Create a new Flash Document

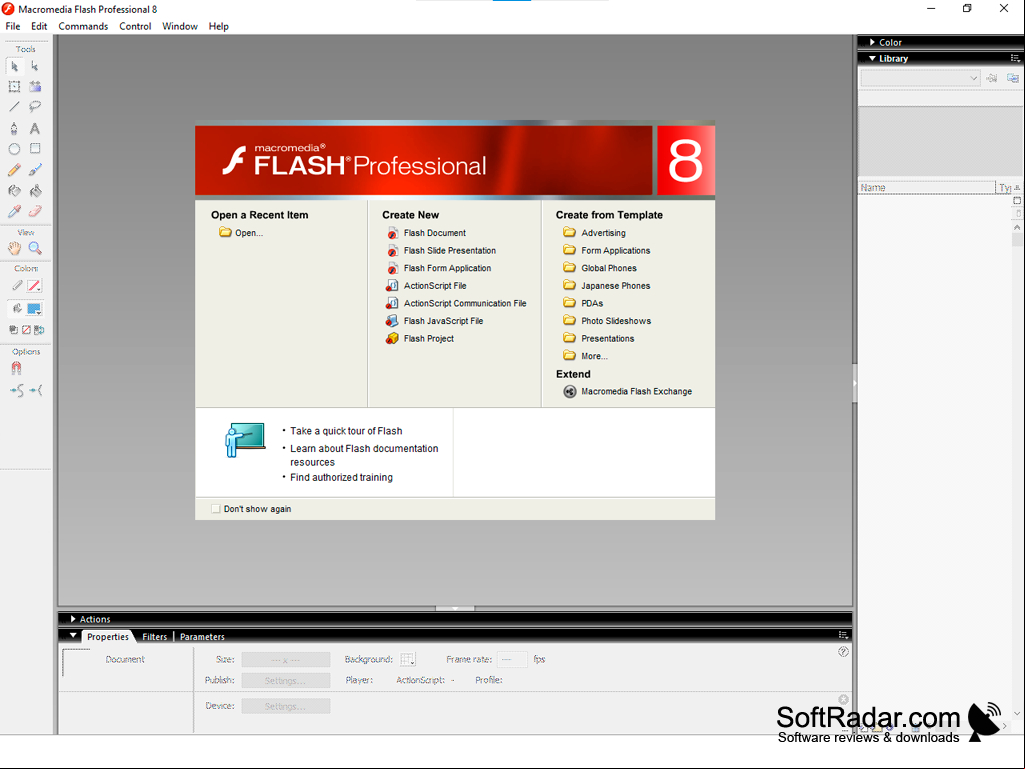[426, 233]
